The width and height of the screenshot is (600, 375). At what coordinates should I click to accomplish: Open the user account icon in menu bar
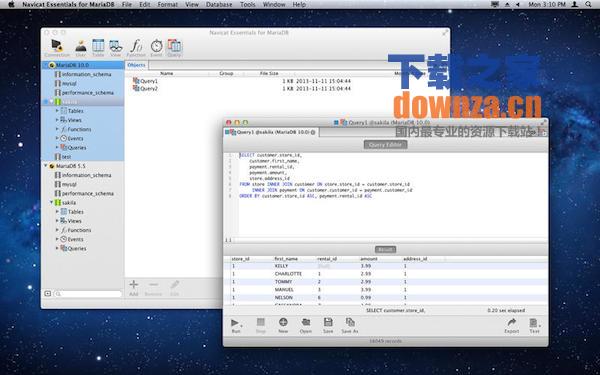point(575,4)
